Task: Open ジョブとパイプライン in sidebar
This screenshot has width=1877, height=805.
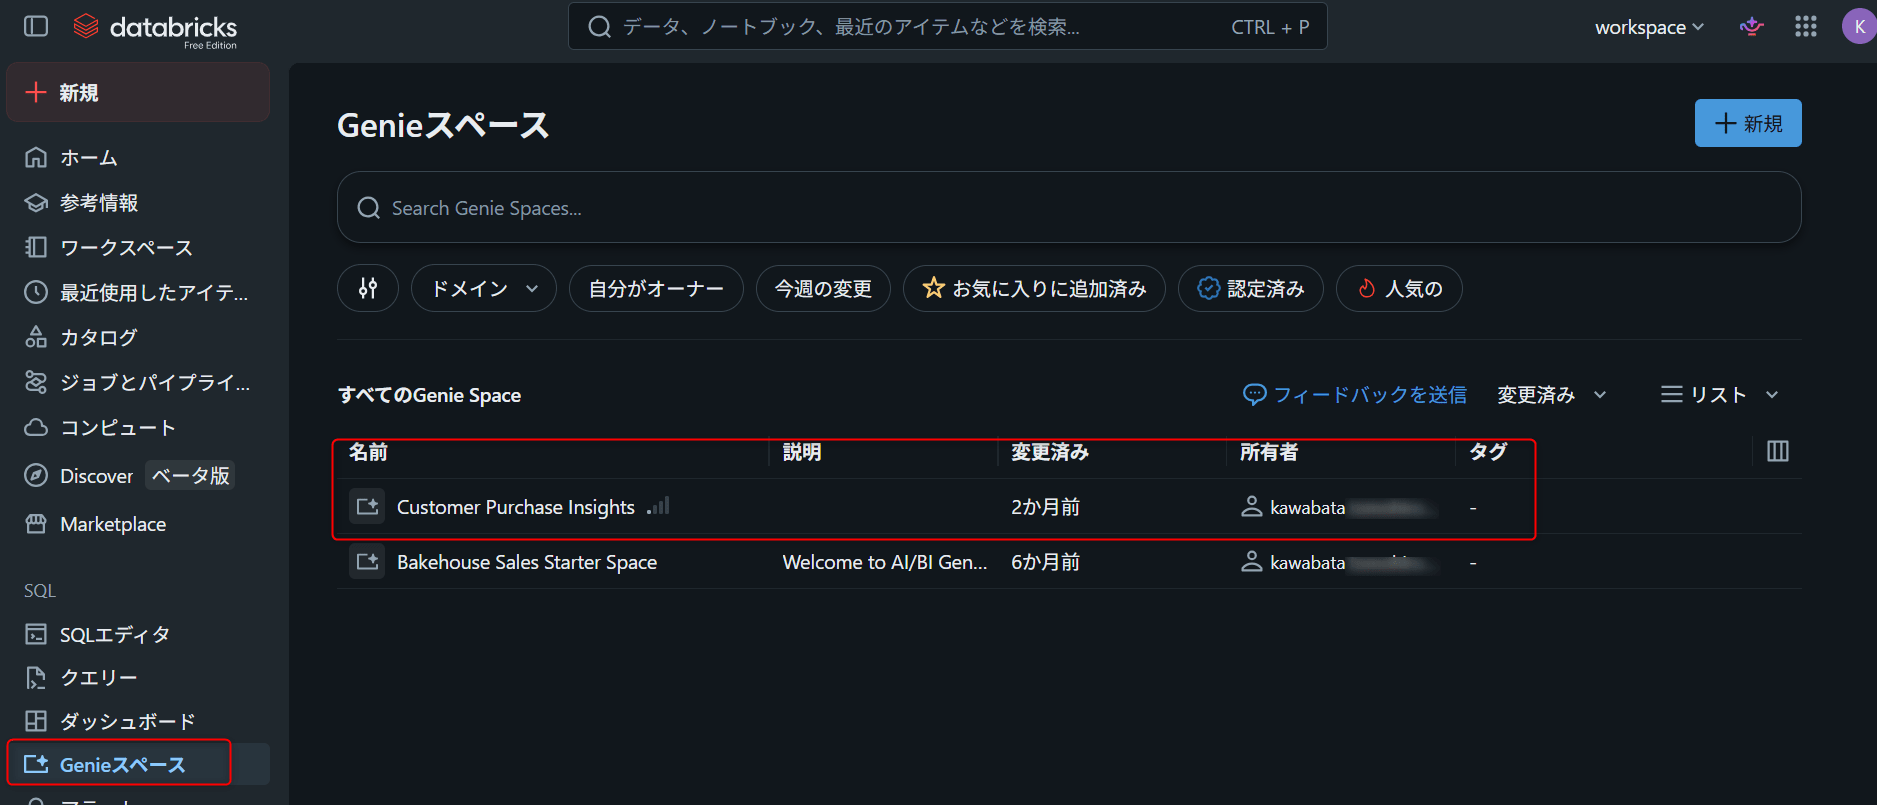Action: (x=138, y=382)
